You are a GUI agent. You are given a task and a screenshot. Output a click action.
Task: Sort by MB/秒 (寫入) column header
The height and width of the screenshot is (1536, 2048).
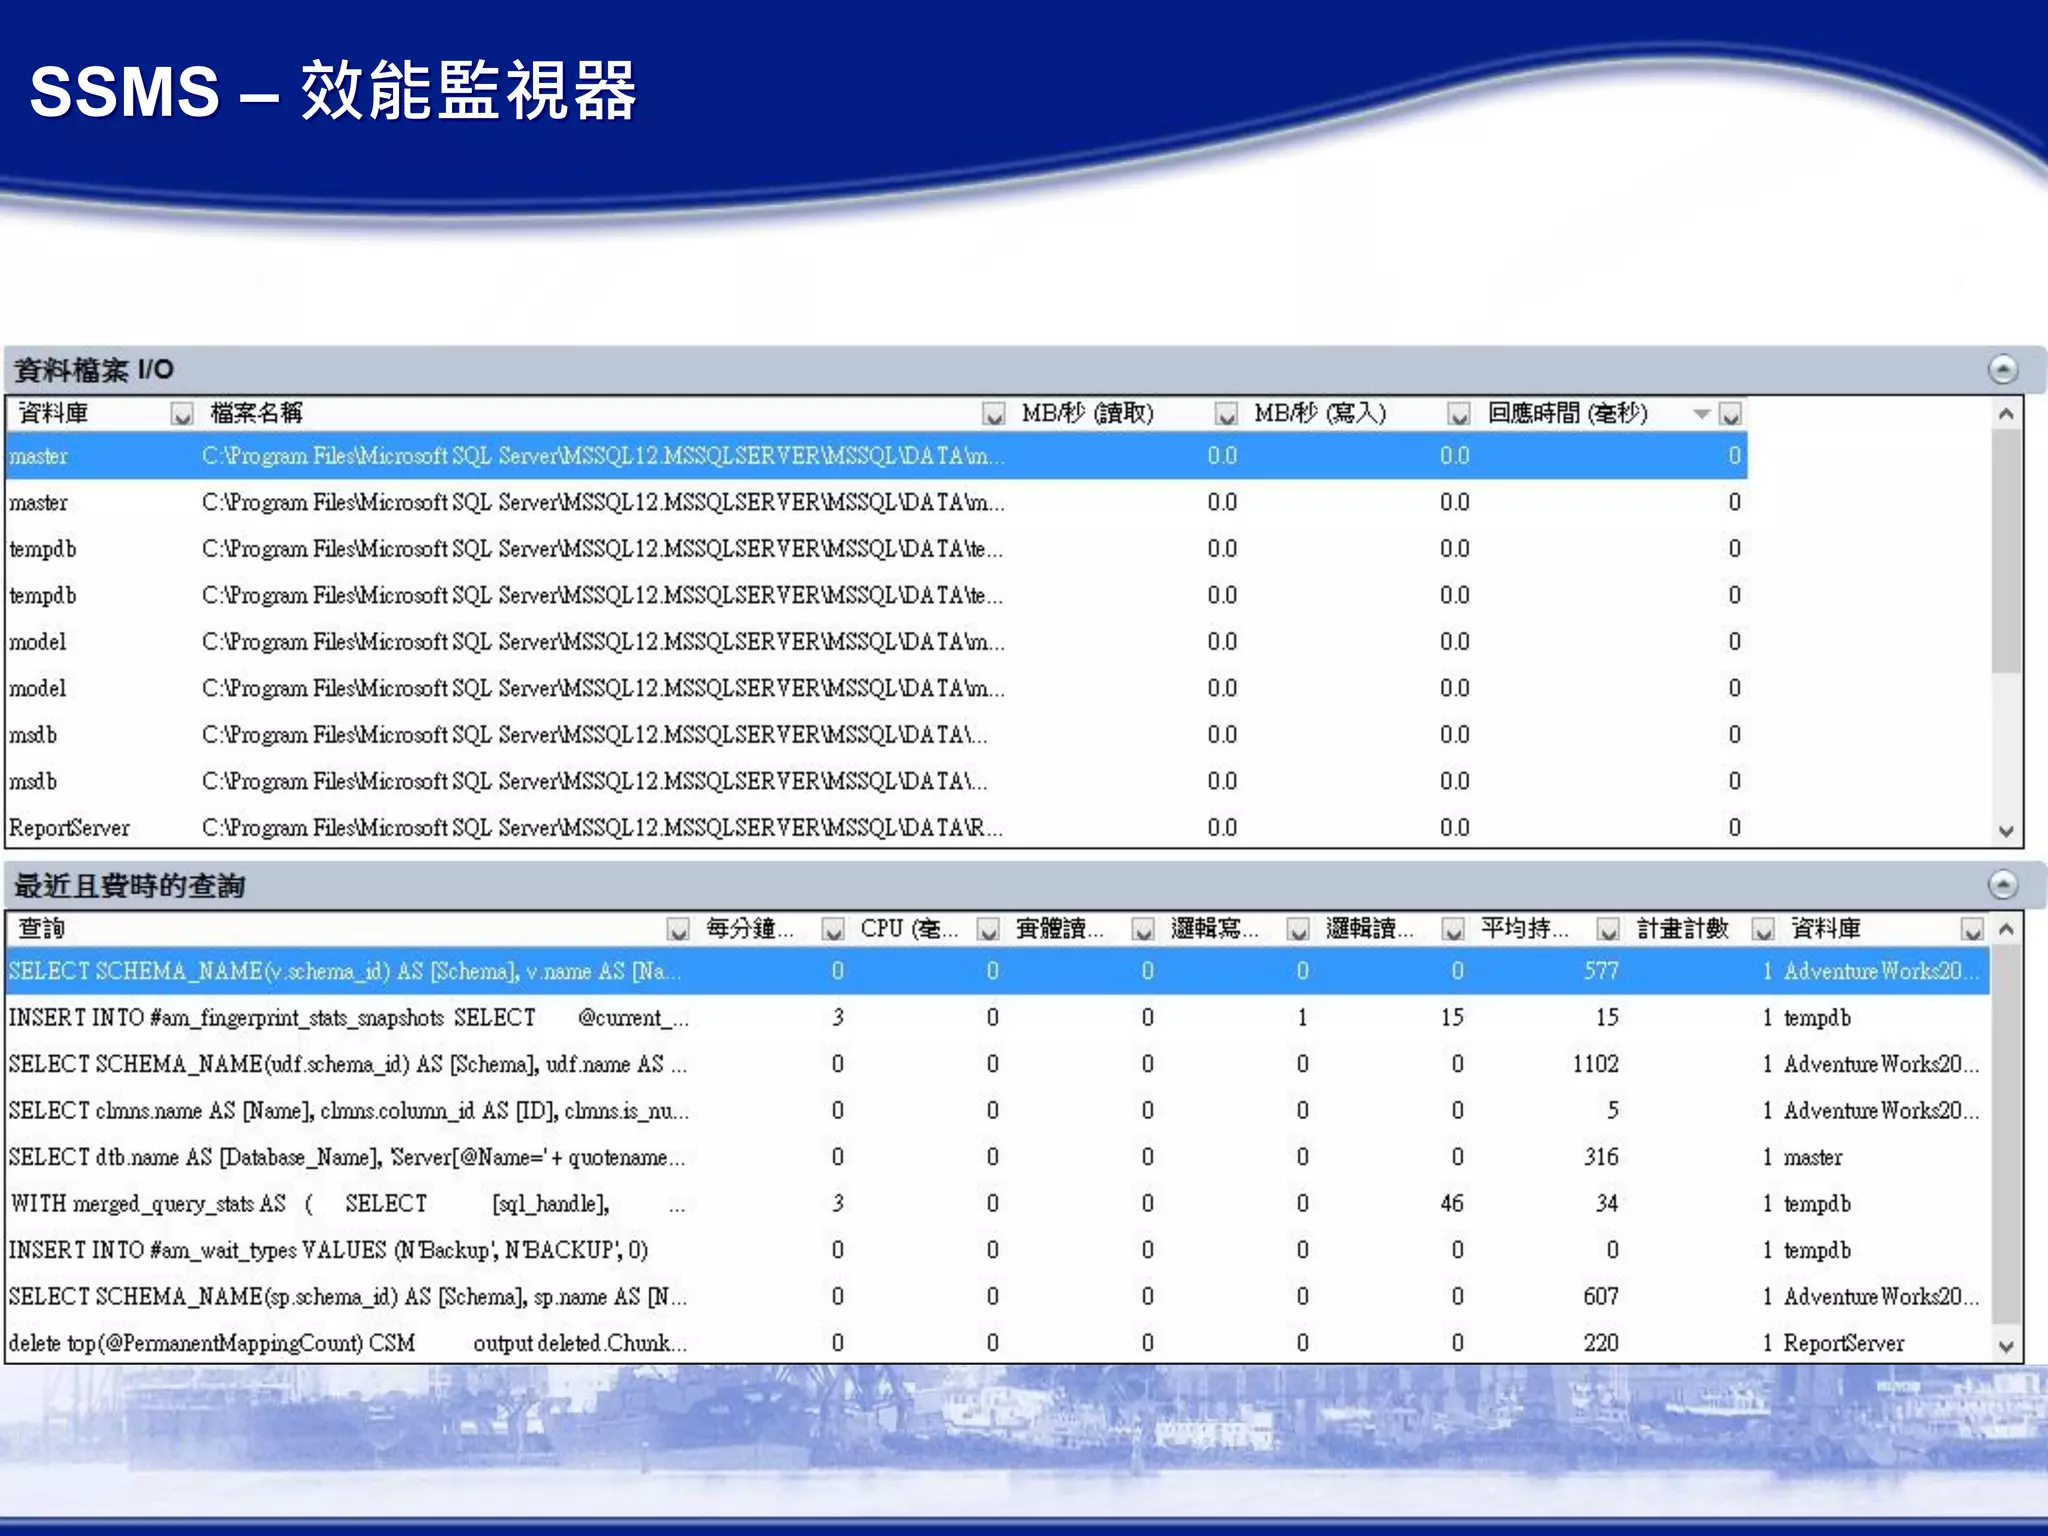[1321, 412]
